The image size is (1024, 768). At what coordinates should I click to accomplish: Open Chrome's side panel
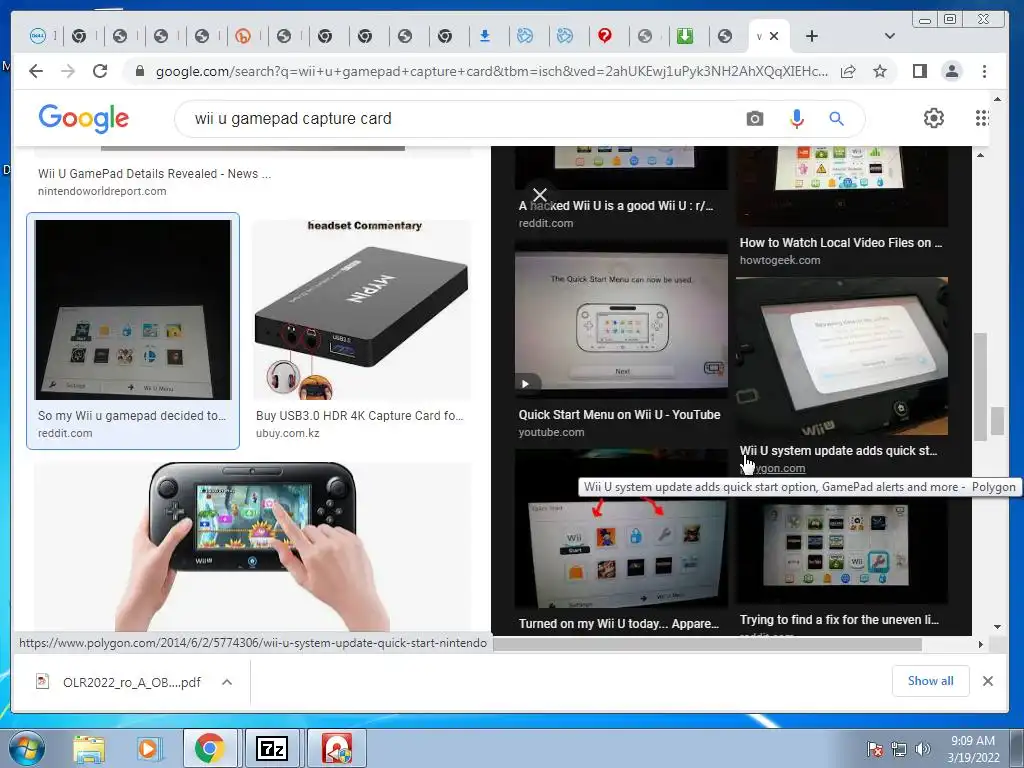coord(920,71)
